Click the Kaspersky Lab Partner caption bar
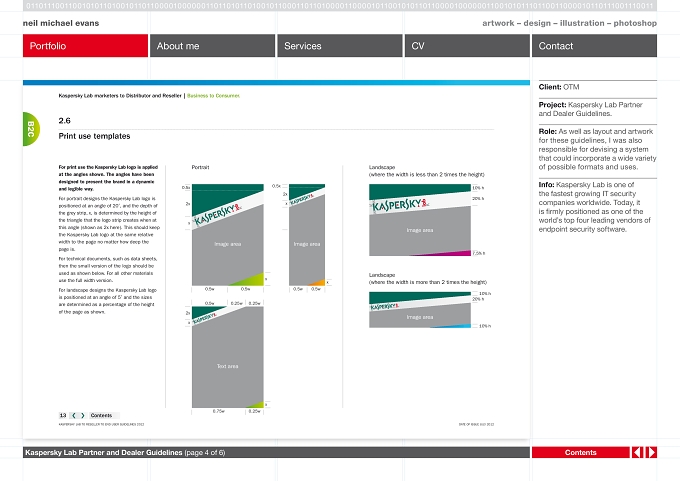 pyautogui.click(x=276, y=452)
